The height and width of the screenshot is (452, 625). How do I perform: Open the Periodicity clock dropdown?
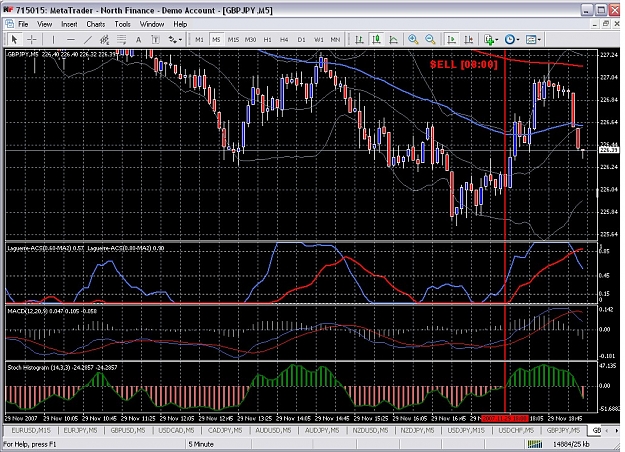pos(512,39)
